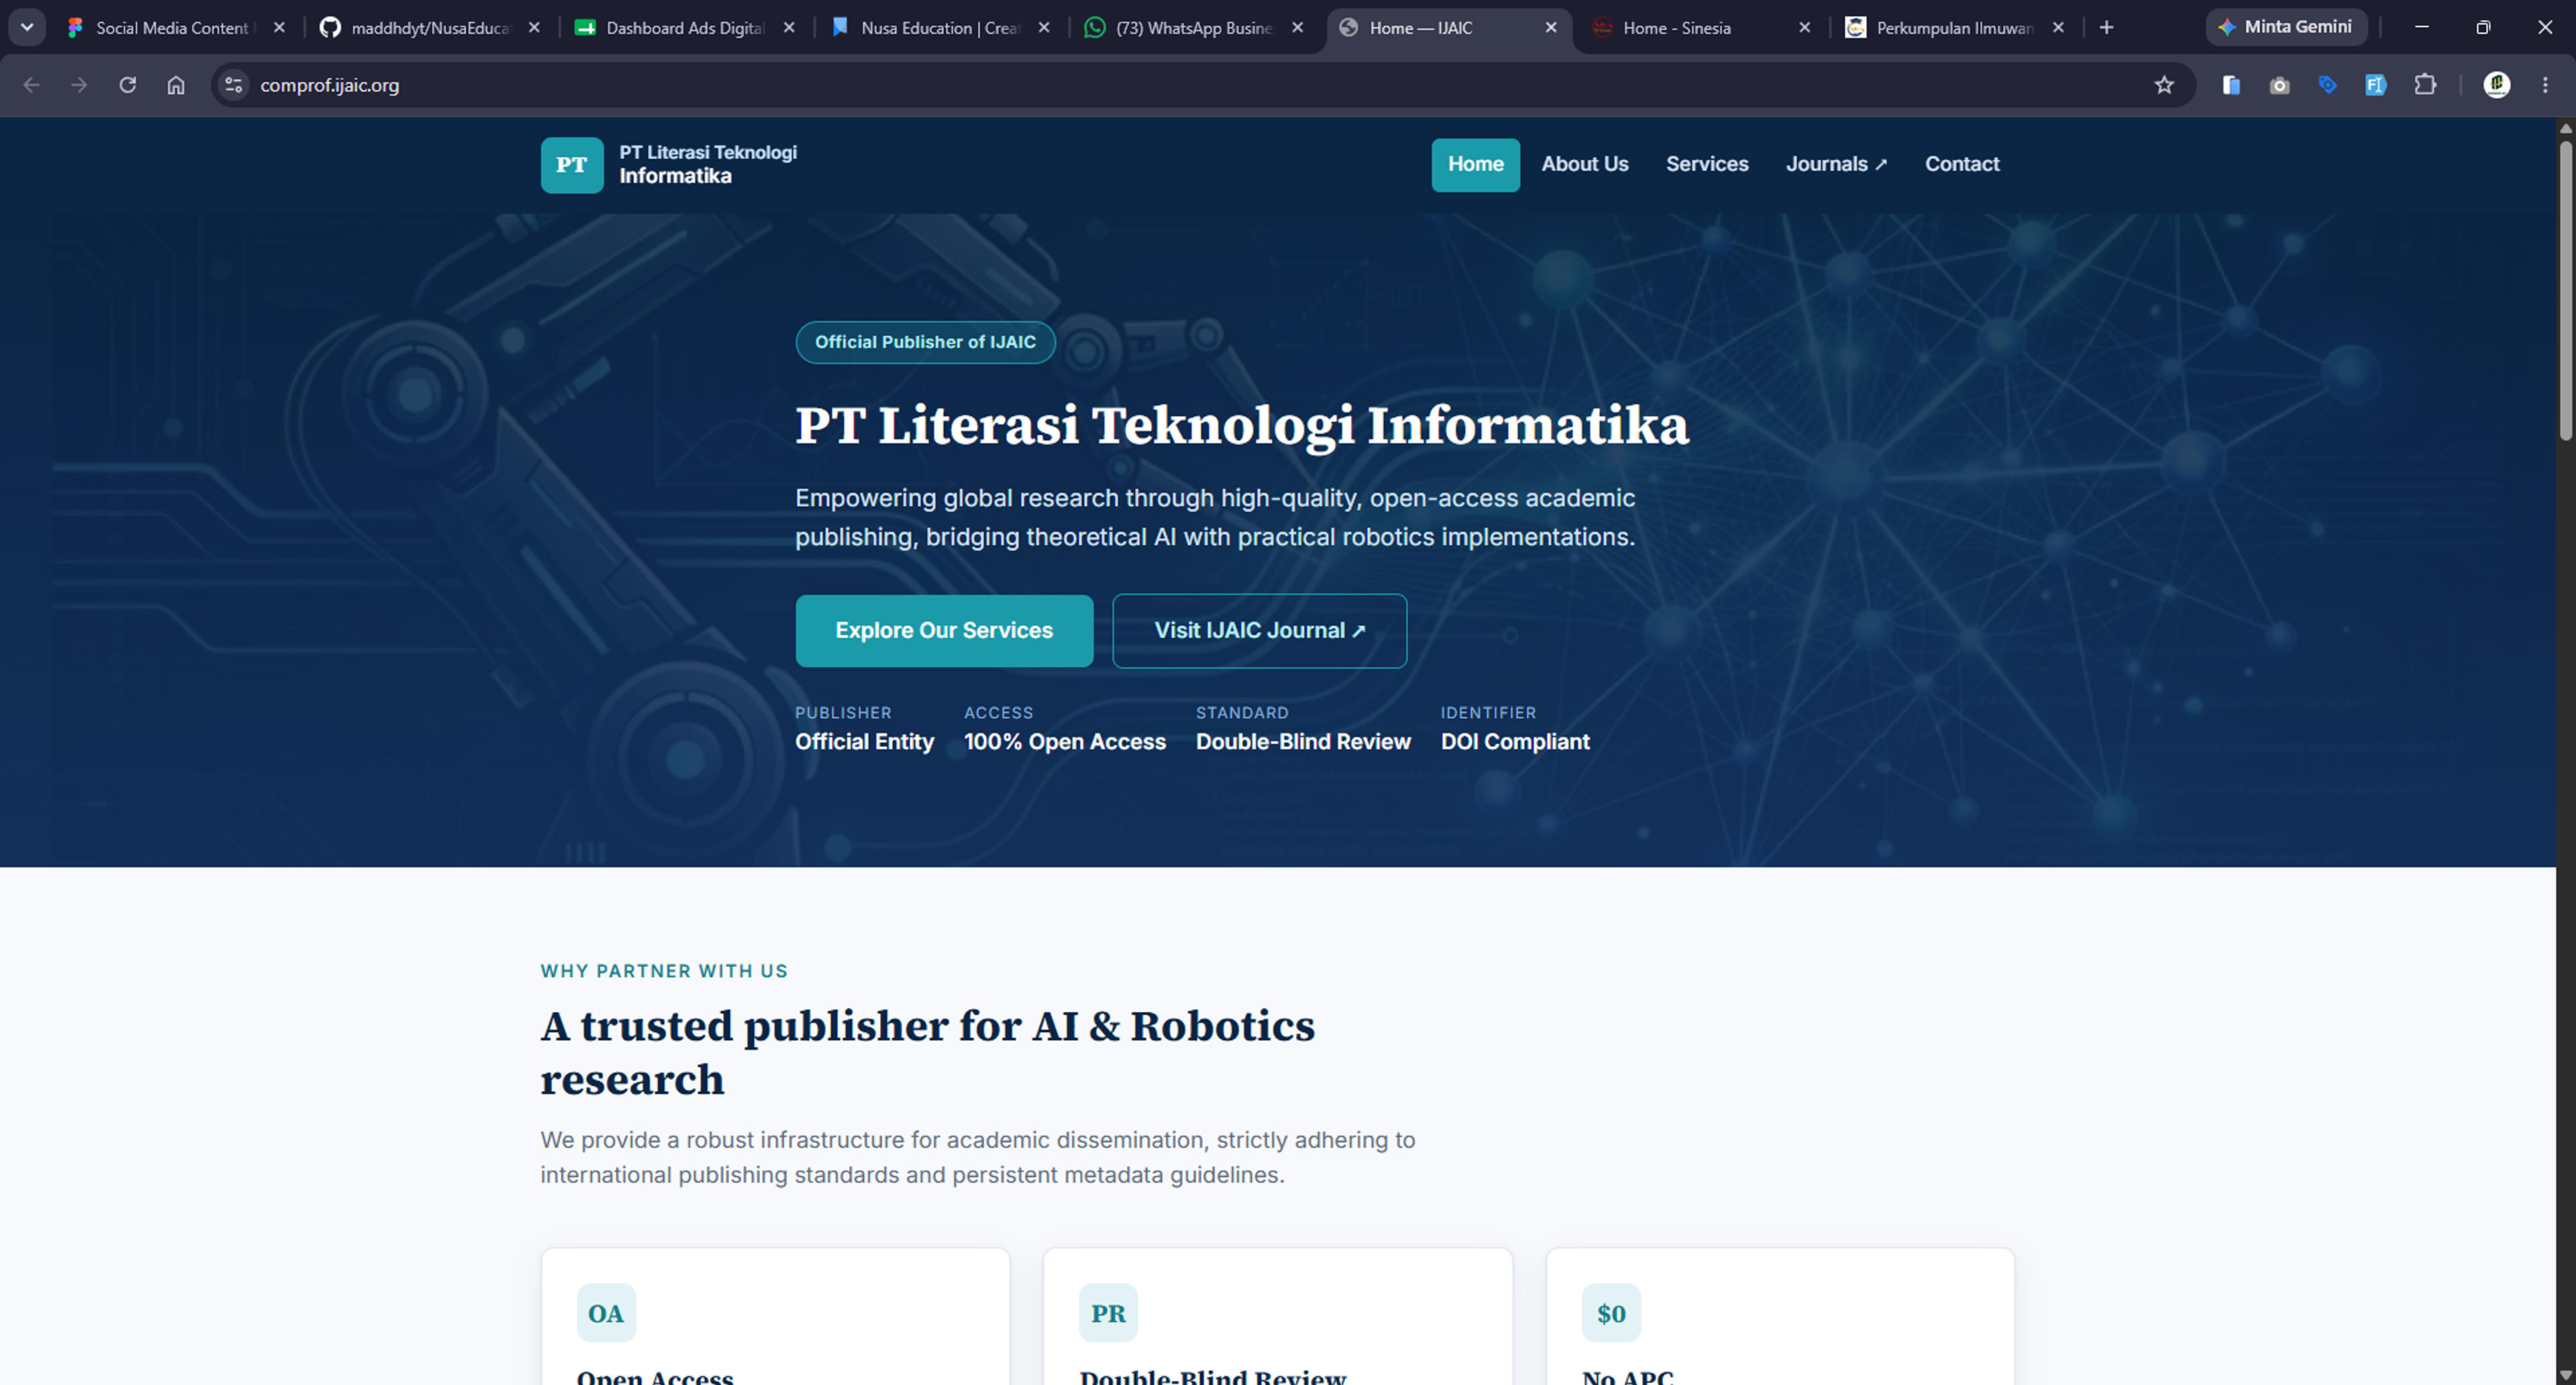2576x1385 pixels.
Task: Open the camera screenshot extension
Action: (x=2279, y=85)
